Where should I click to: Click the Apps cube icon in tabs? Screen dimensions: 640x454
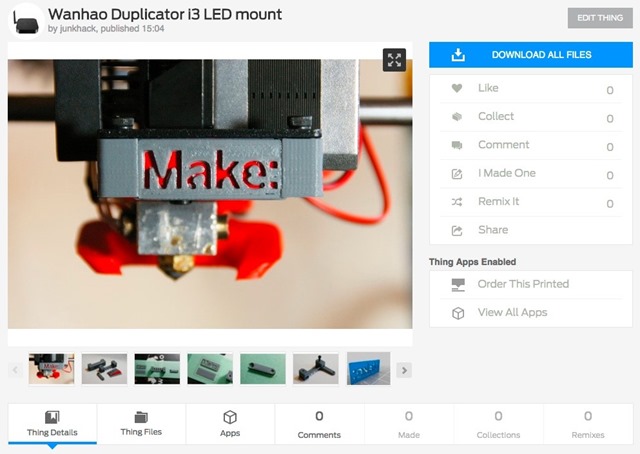tap(230, 417)
